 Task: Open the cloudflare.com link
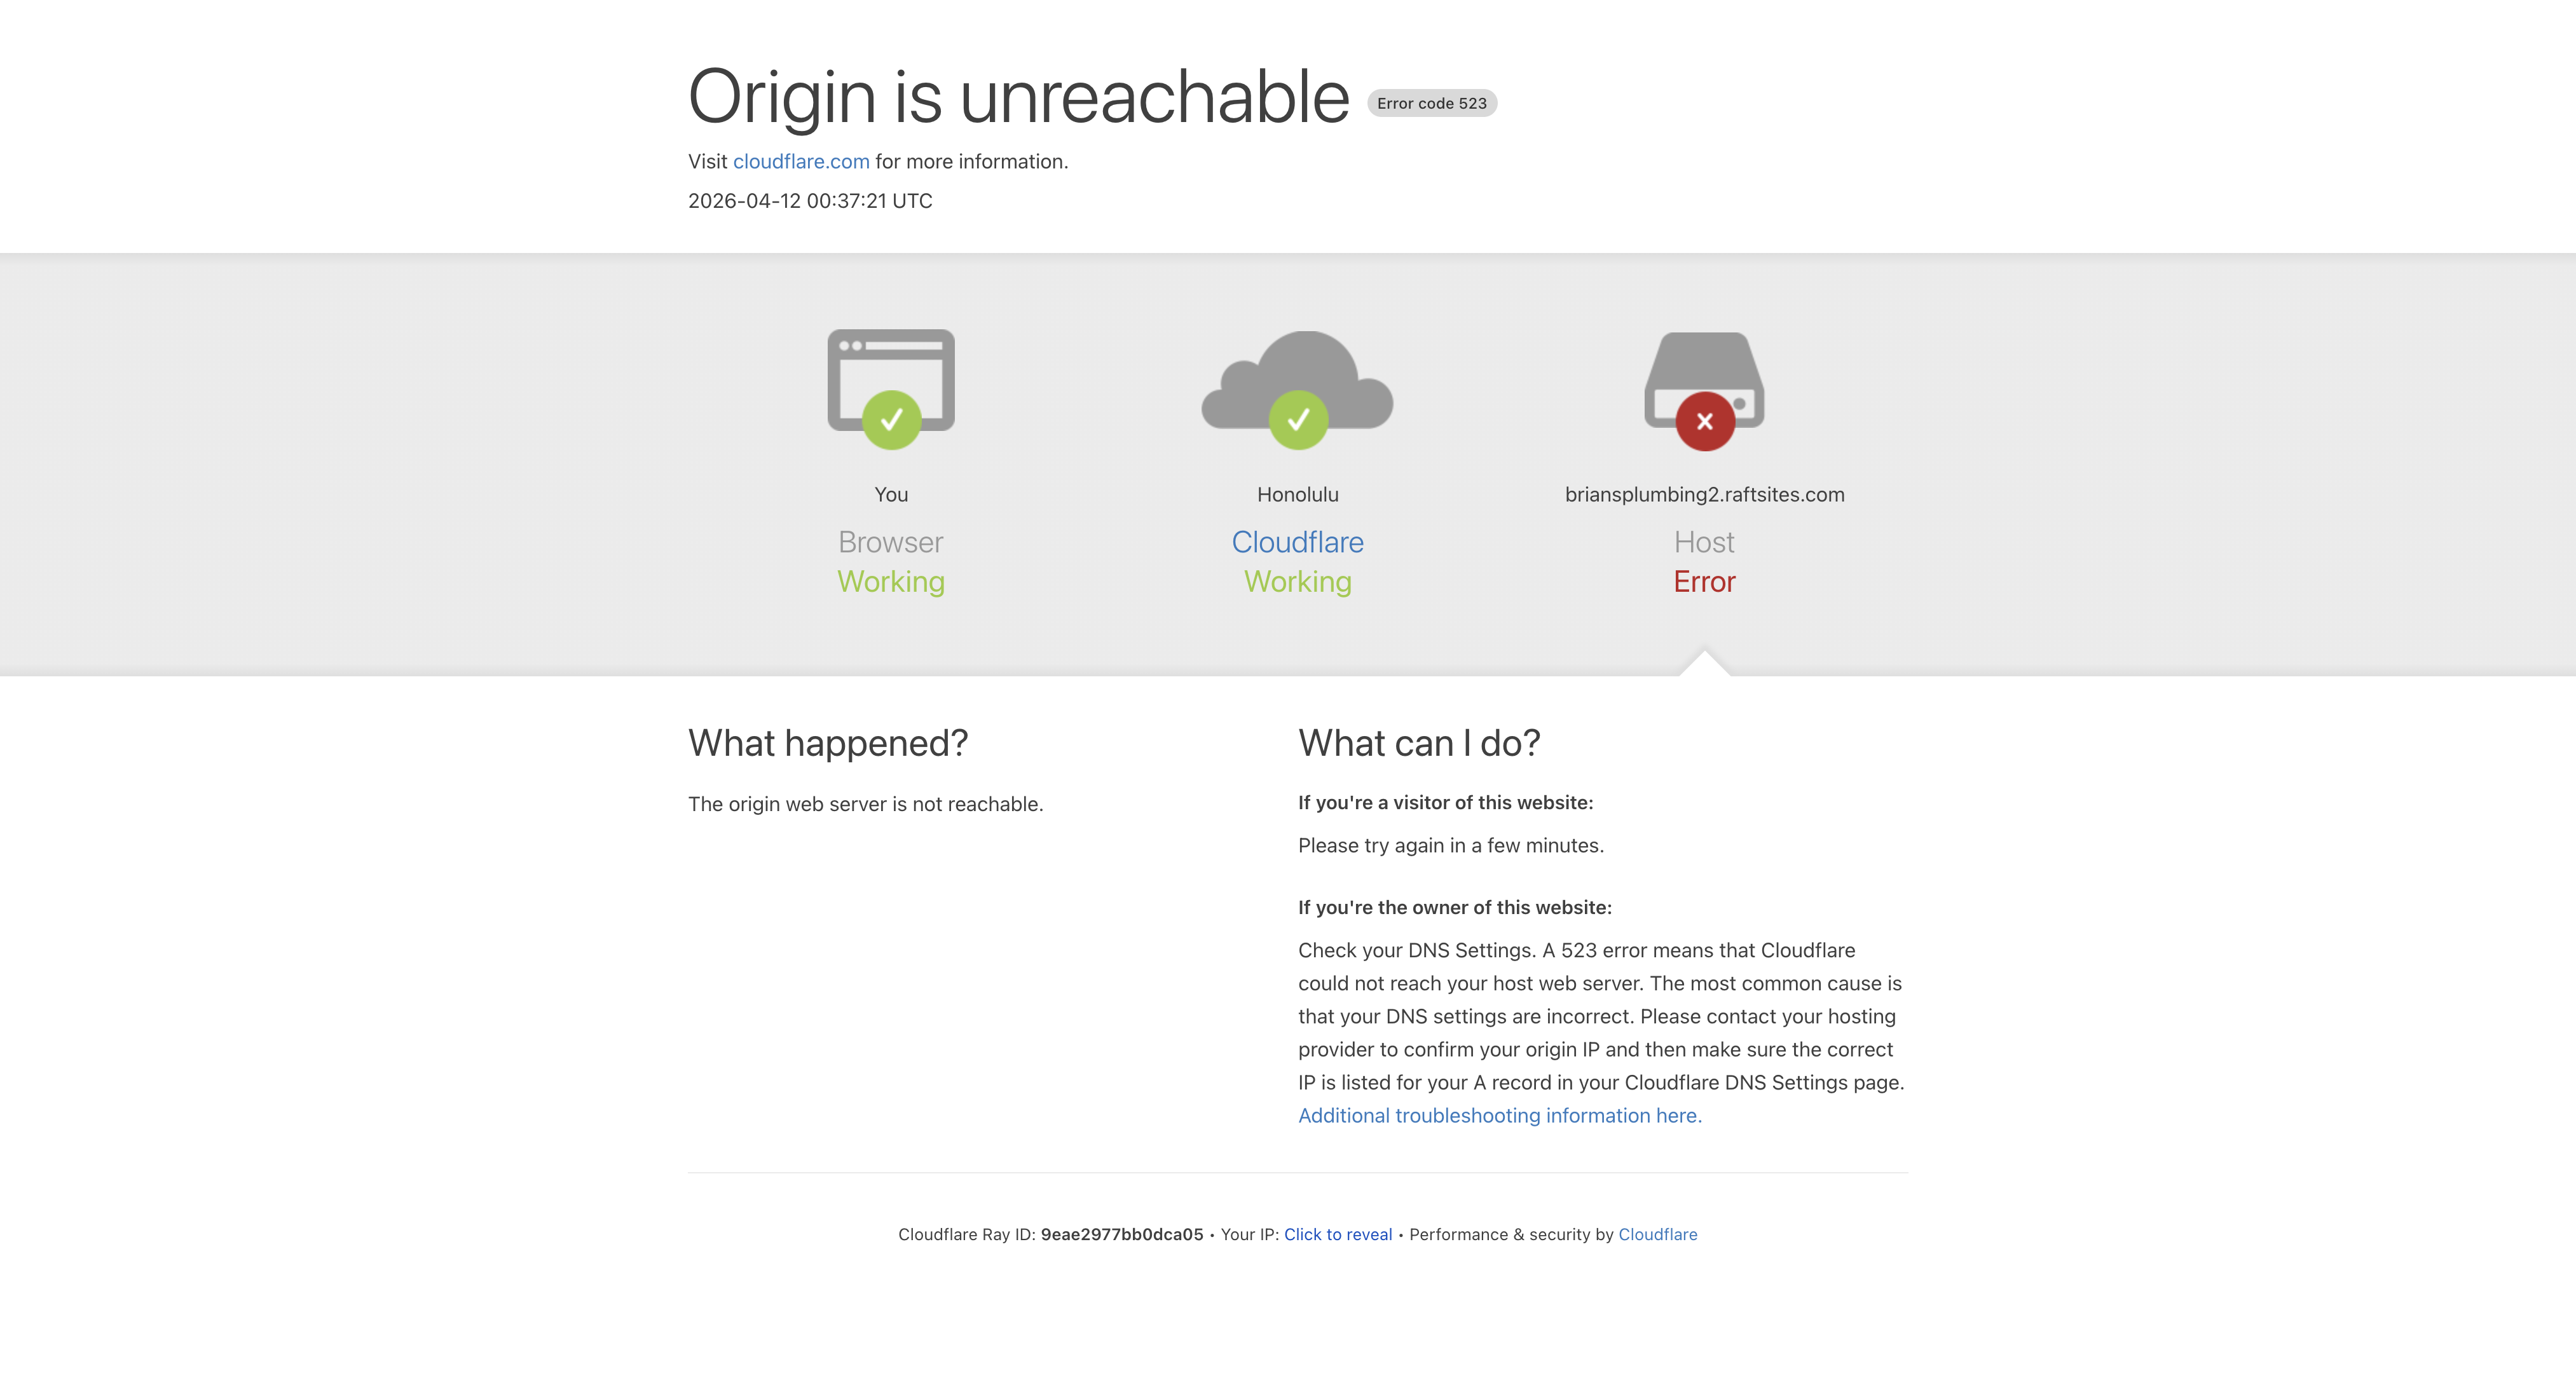[x=801, y=162]
